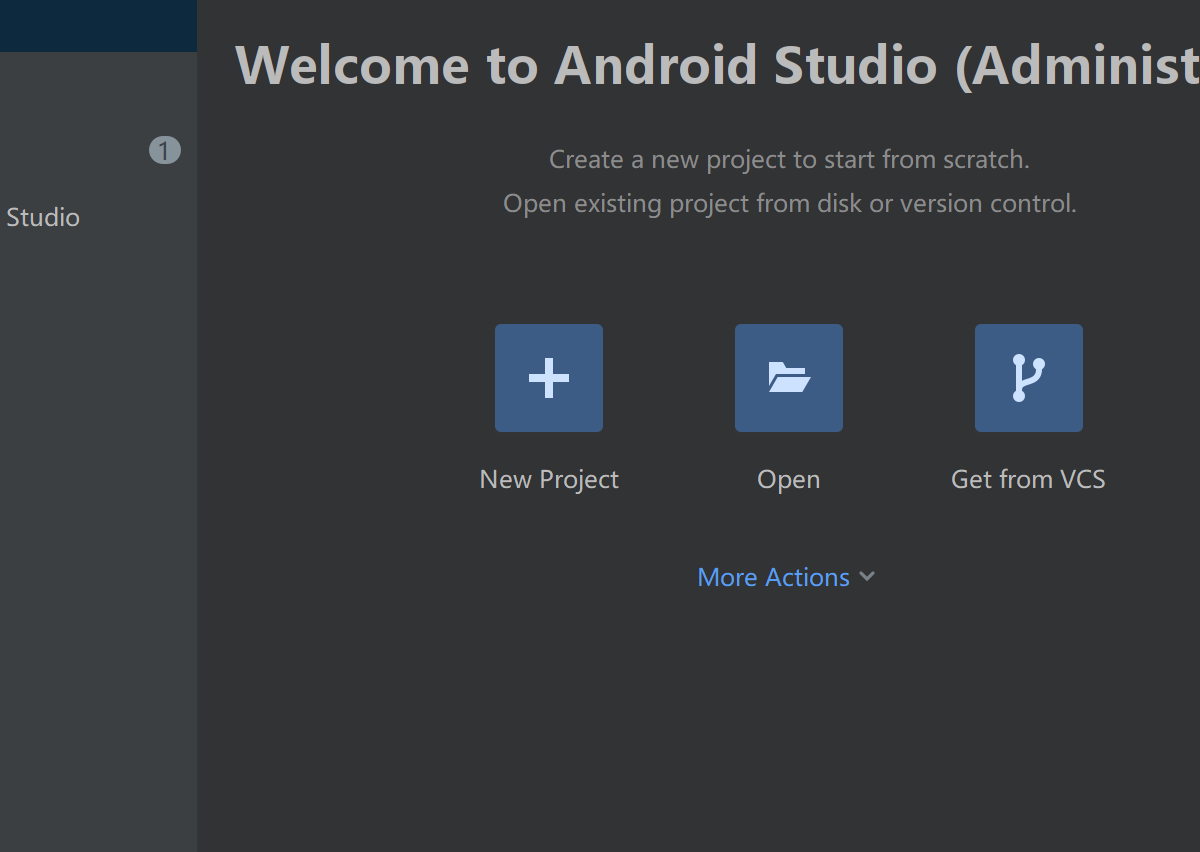Click the Open label under folder
Image resolution: width=1200 pixels, height=852 pixels.
tap(789, 480)
